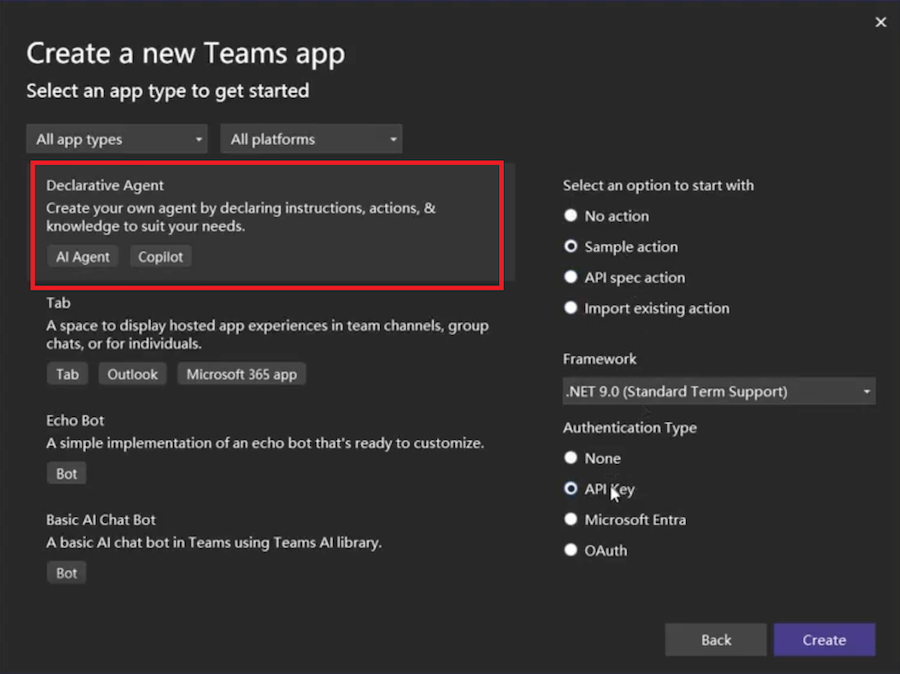Select the Sample action radio button
Screen dimensions: 900x674
coord(571,247)
